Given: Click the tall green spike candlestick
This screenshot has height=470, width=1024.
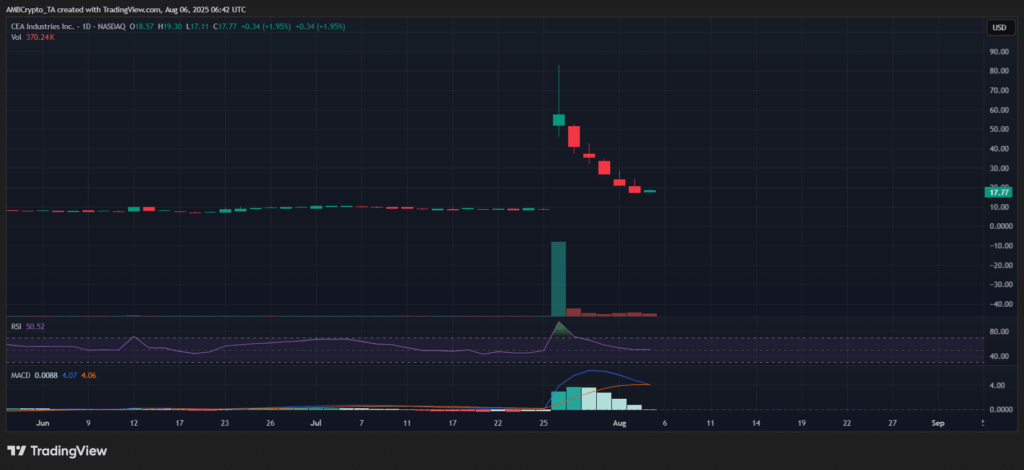Looking at the screenshot, I should pyautogui.click(x=559, y=119).
